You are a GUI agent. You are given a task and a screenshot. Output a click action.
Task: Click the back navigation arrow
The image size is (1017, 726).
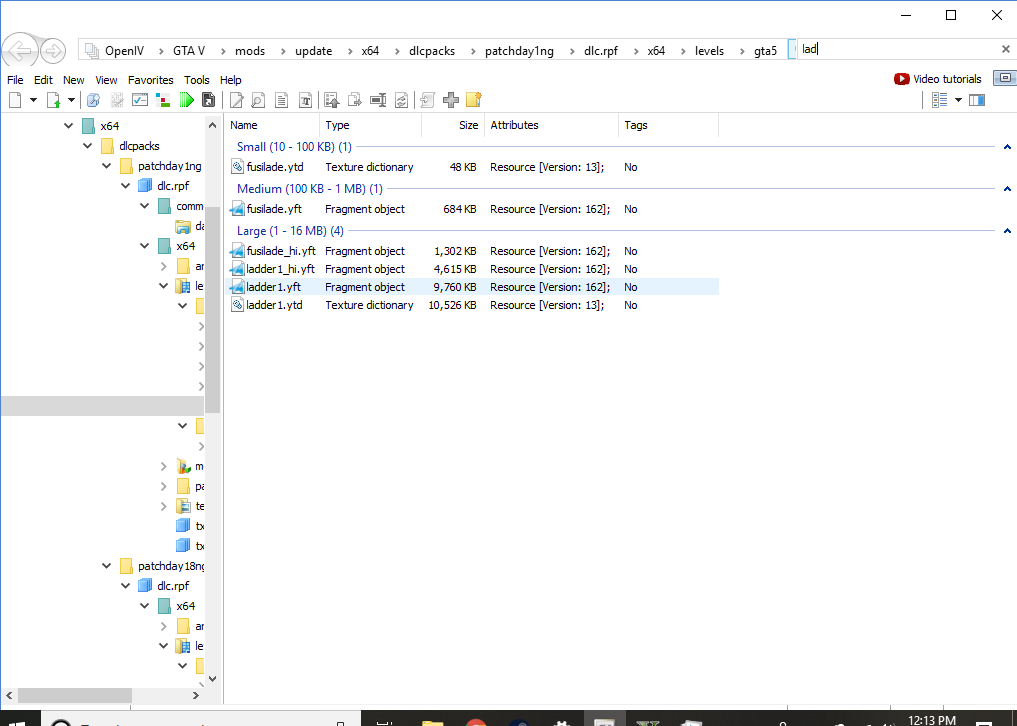click(20, 50)
